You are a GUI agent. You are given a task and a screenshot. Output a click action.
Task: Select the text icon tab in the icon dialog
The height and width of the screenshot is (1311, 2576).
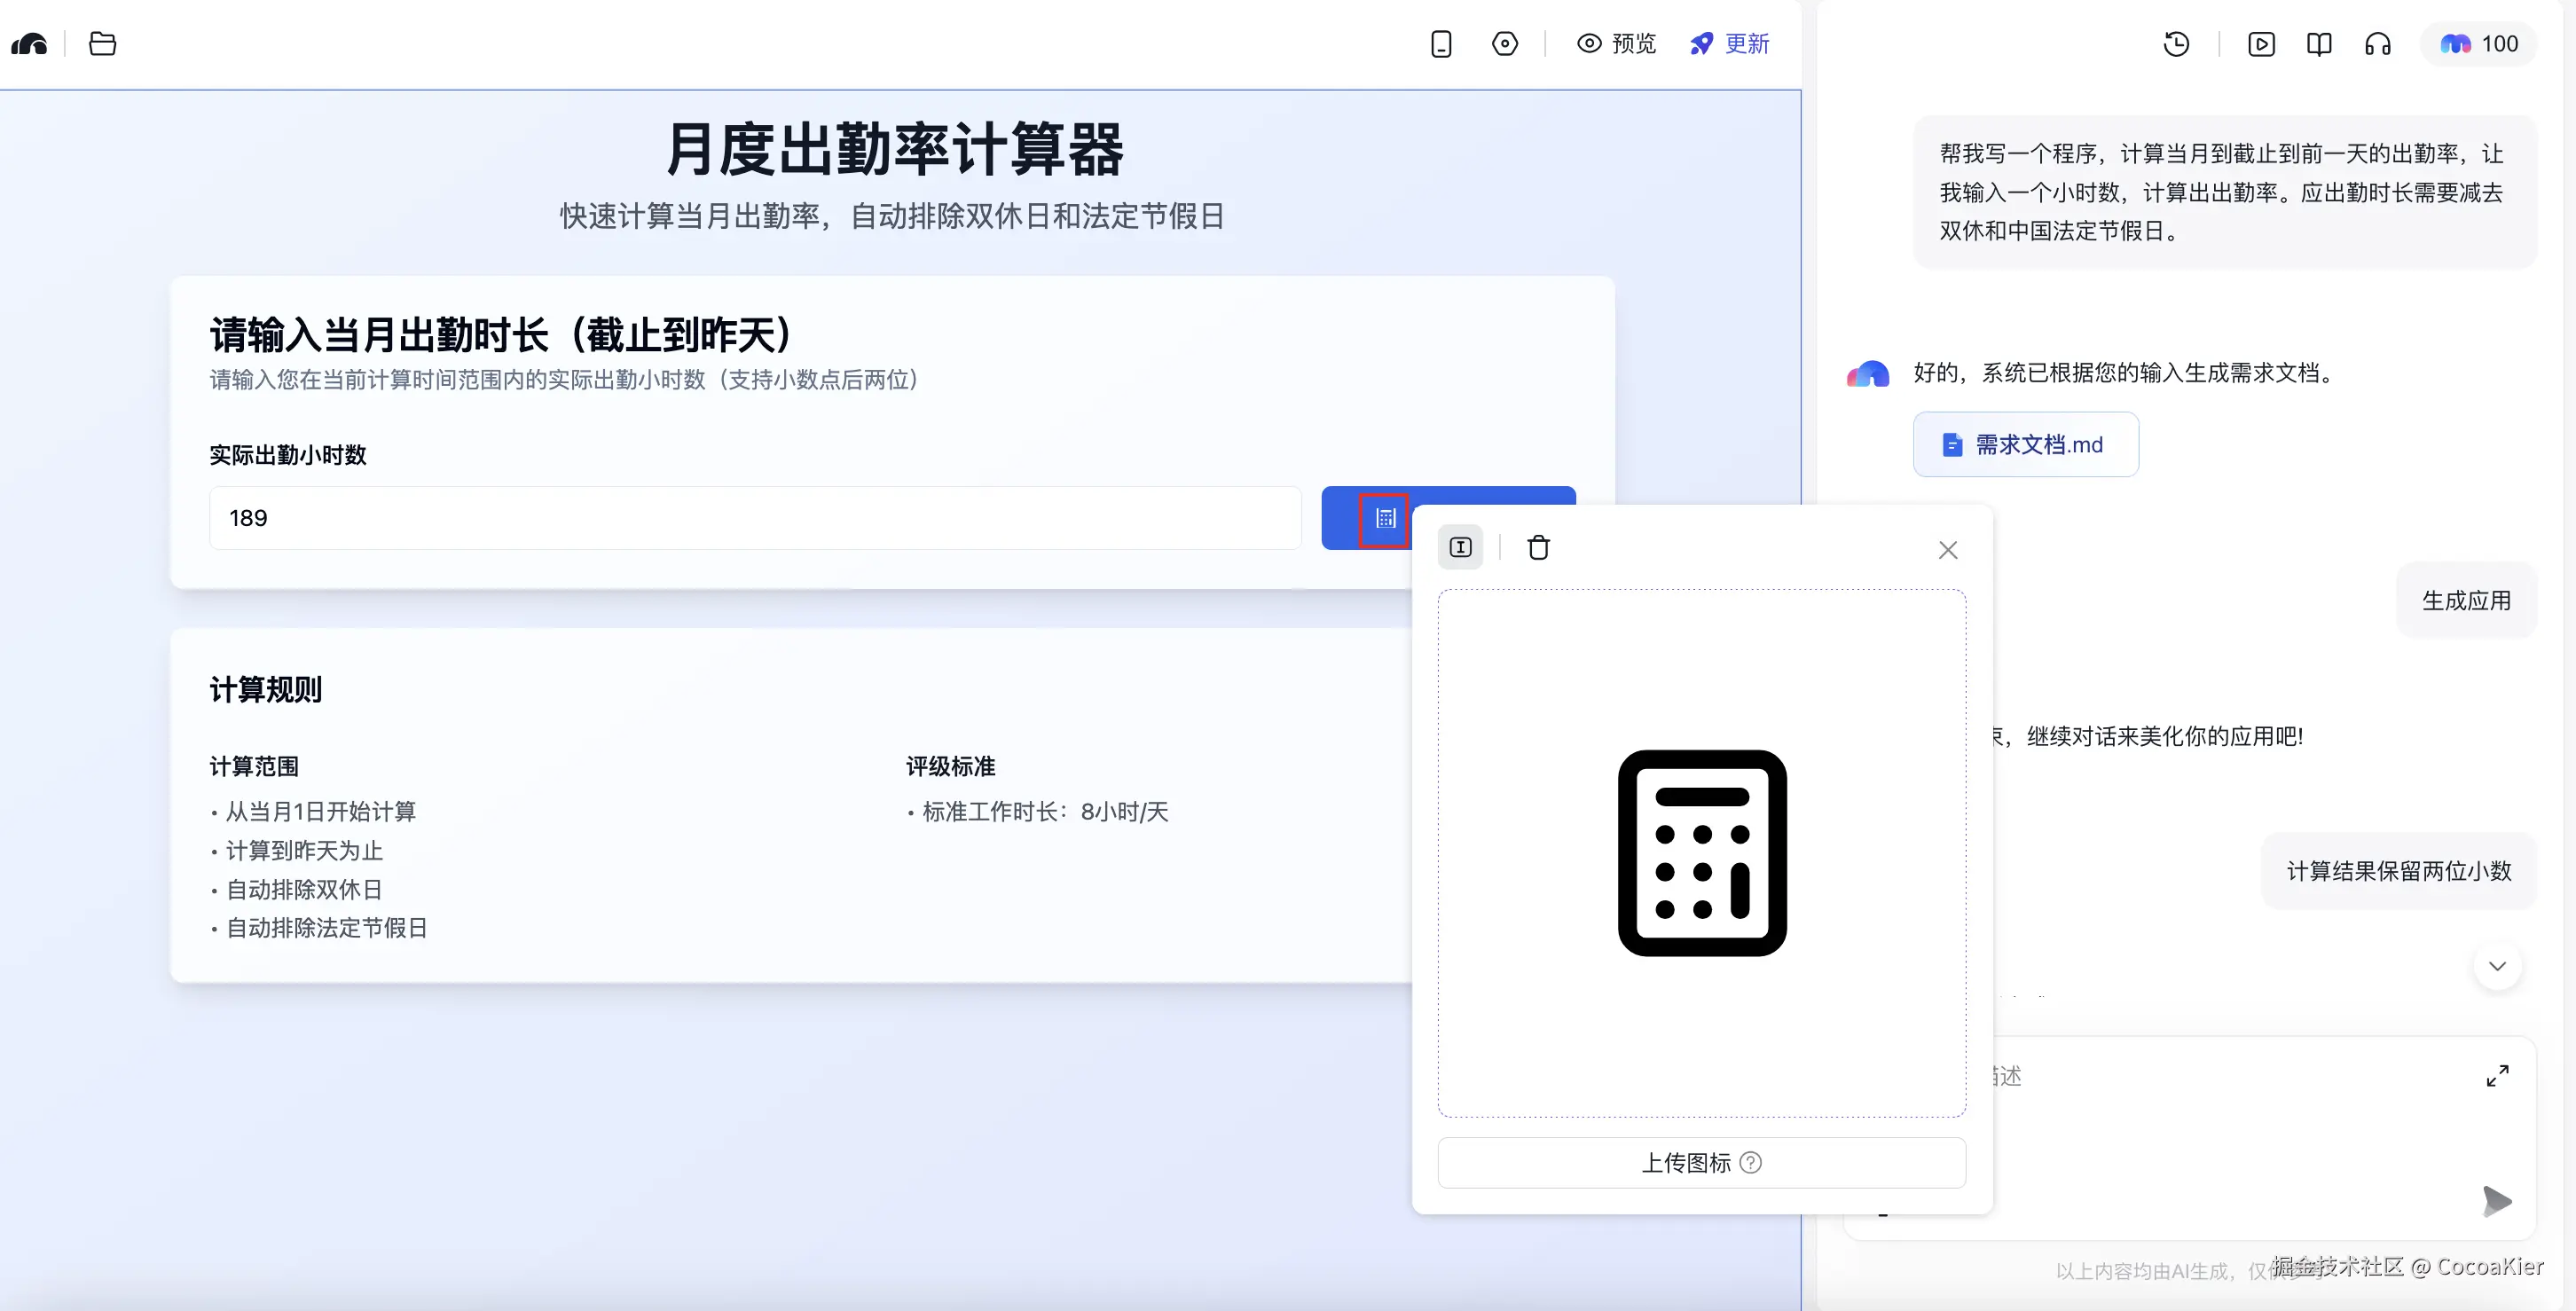point(1460,547)
